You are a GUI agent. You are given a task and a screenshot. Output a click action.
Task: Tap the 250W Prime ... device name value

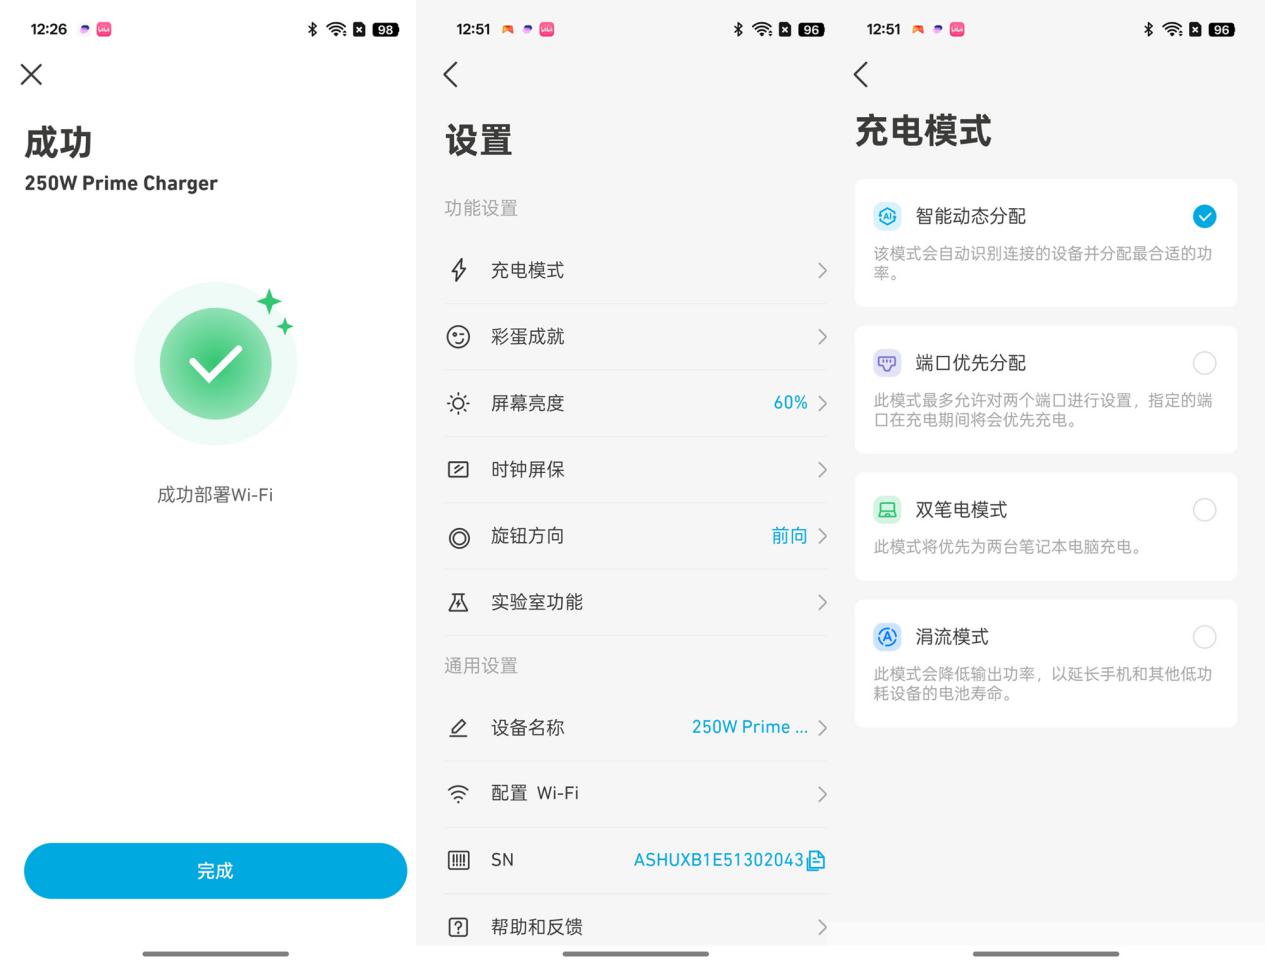750,727
